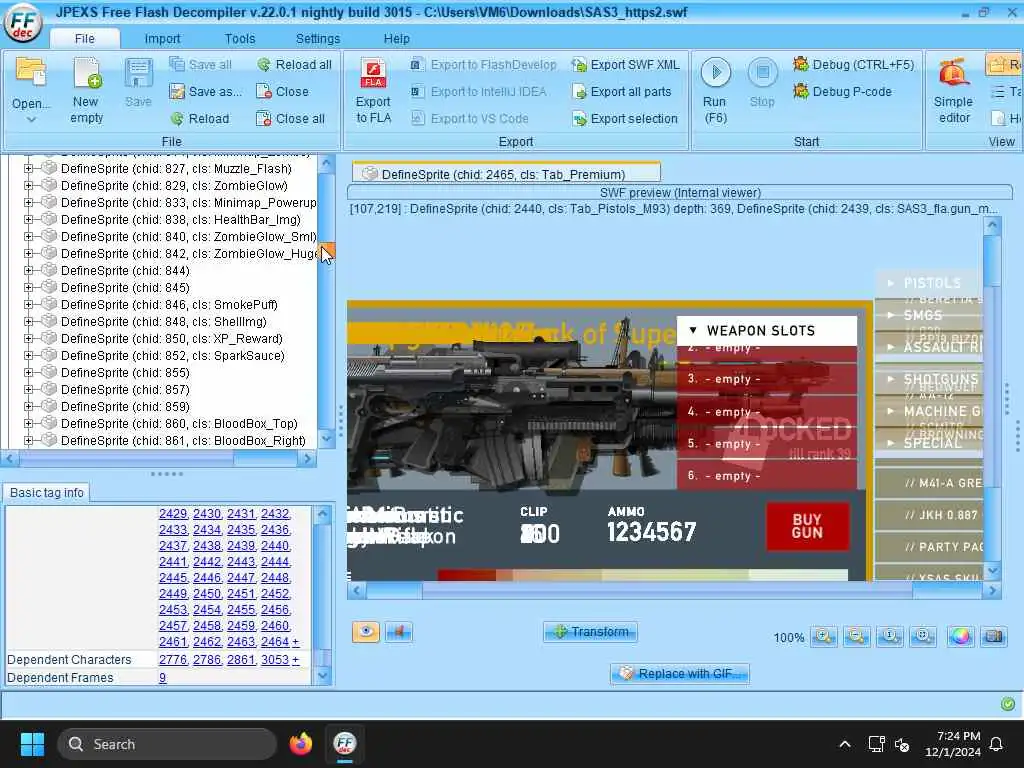
Task: Click Export selection
Action: 625,119
